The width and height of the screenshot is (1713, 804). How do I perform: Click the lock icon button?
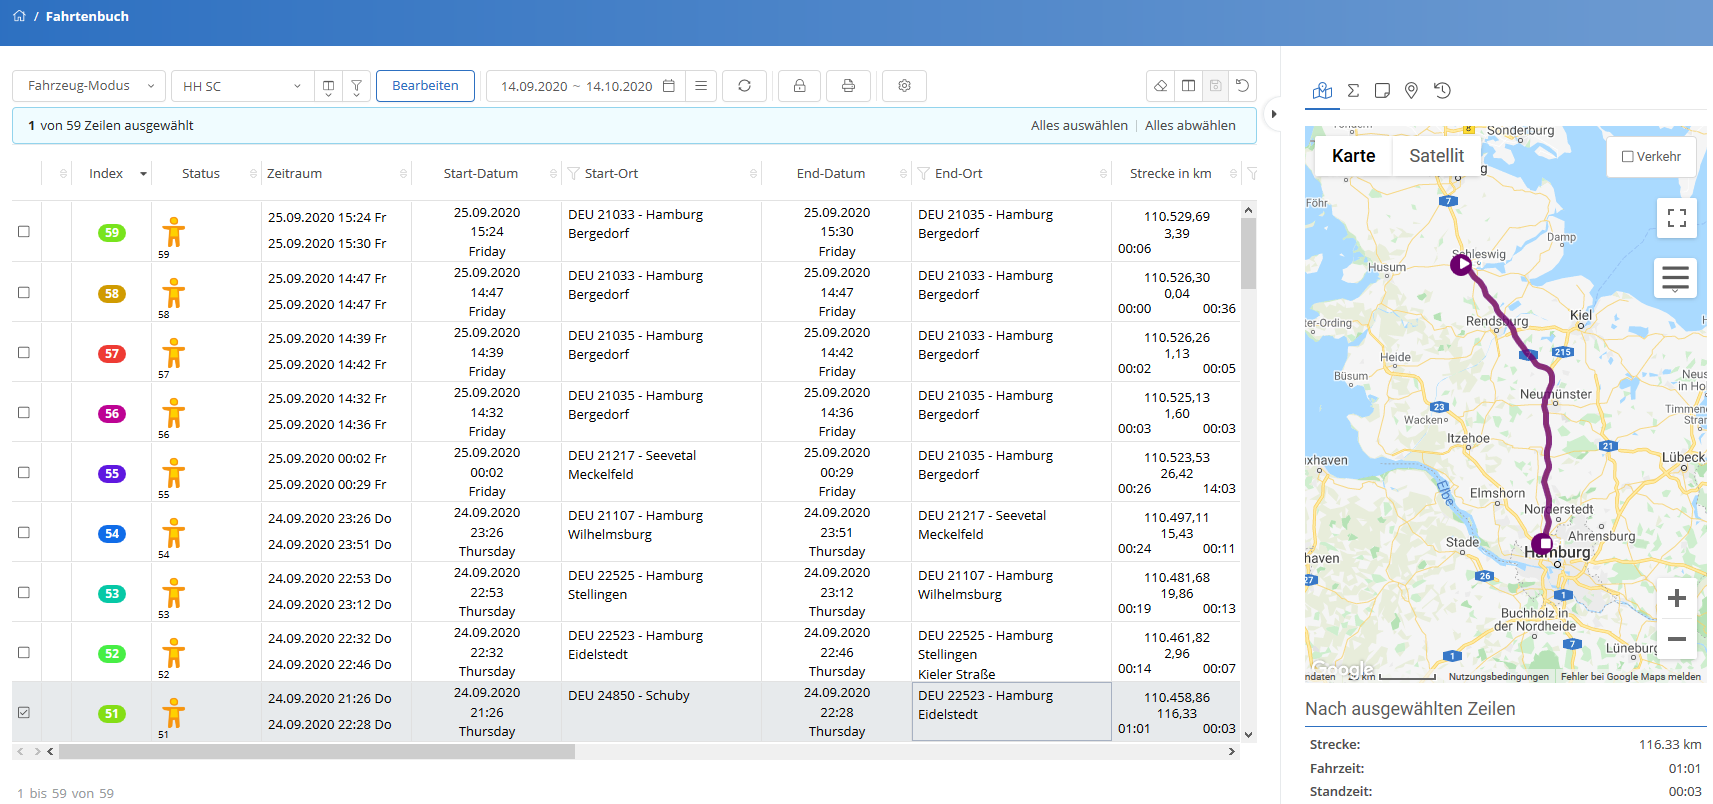(x=799, y=86)
